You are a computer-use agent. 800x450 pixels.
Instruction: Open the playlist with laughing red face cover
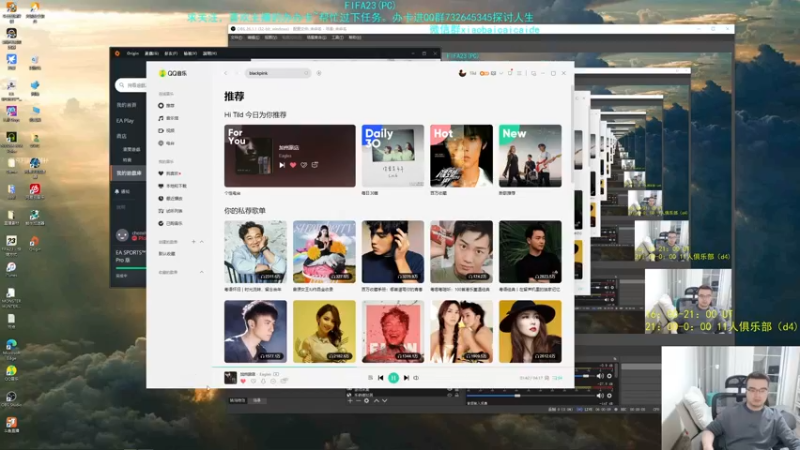[393, 332]
